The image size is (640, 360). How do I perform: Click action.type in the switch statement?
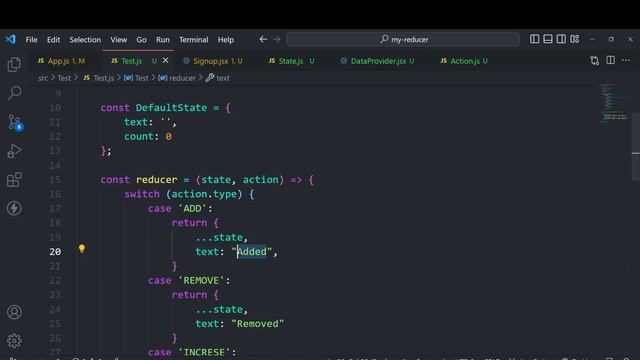coord(204,194)
